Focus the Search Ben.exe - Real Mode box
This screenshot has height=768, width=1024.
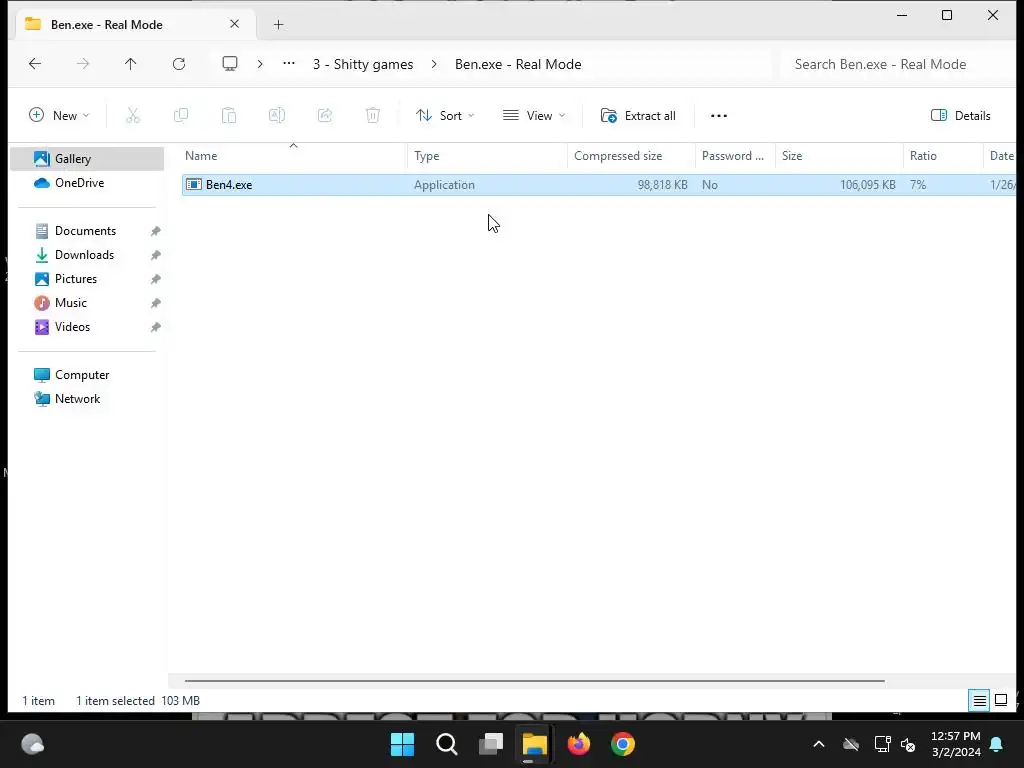[897, 64]
